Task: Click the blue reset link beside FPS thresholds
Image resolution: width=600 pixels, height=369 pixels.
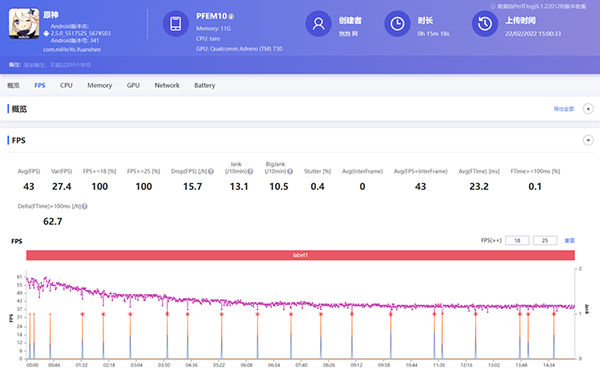Action: pyautogui.click(x=570, y=240)
